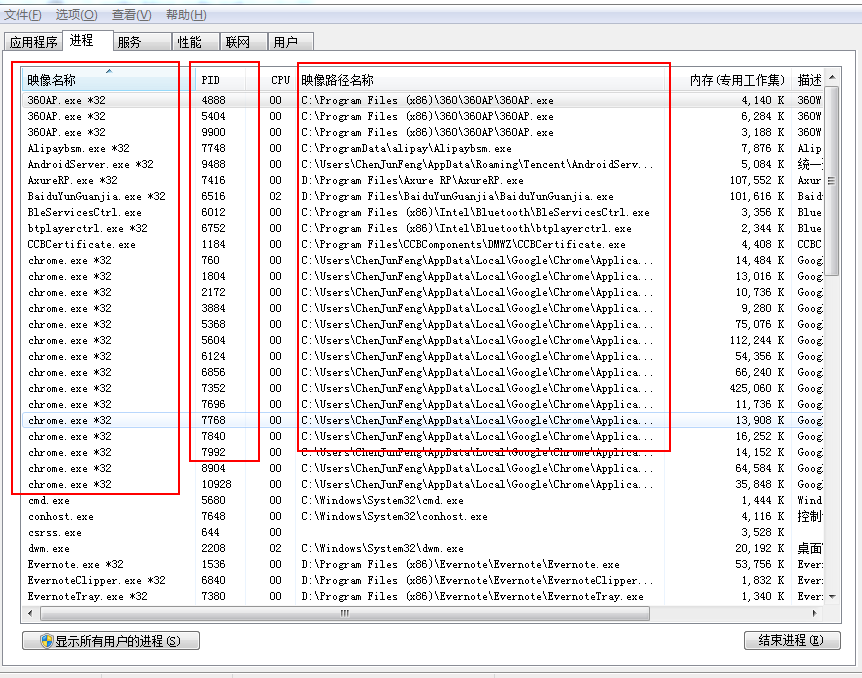Select the chrome.exe process with PID 5368

[422, 324]
